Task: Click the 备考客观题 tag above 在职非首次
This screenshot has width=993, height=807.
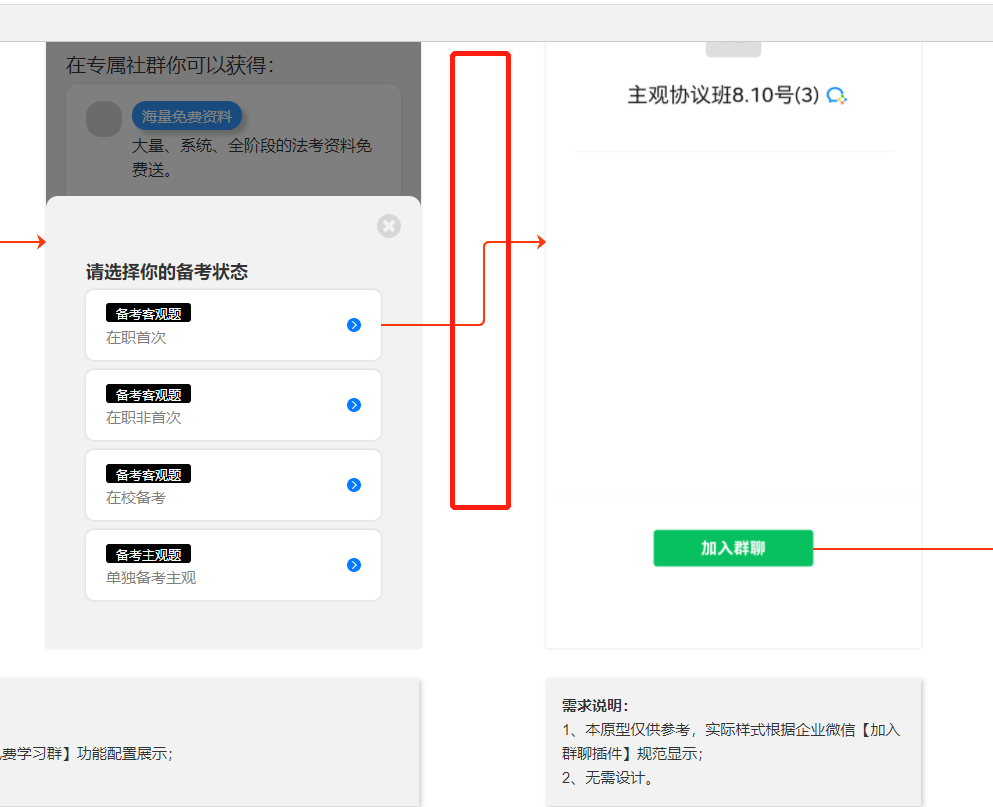Action: point(148,394)
